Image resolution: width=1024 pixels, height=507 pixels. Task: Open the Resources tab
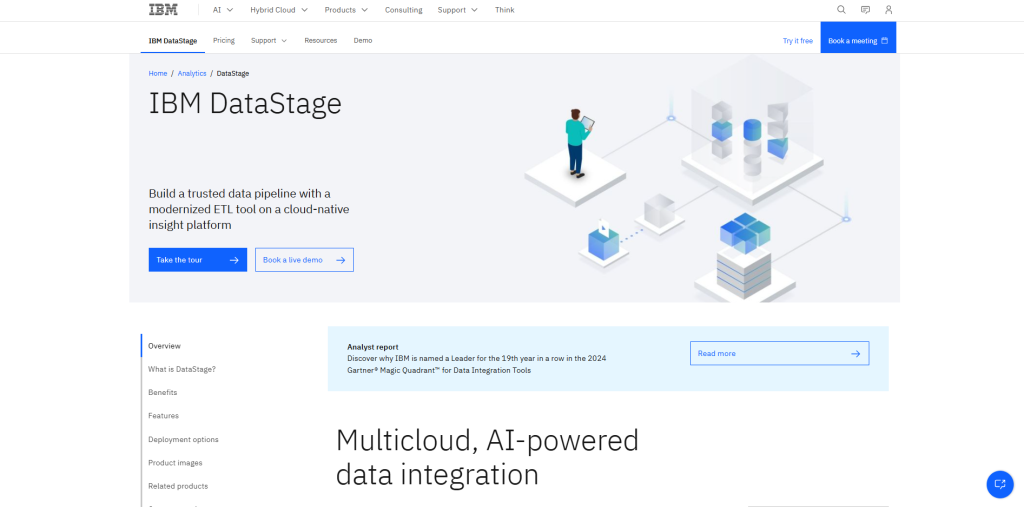pyautogui.click(x=321, y=41)
